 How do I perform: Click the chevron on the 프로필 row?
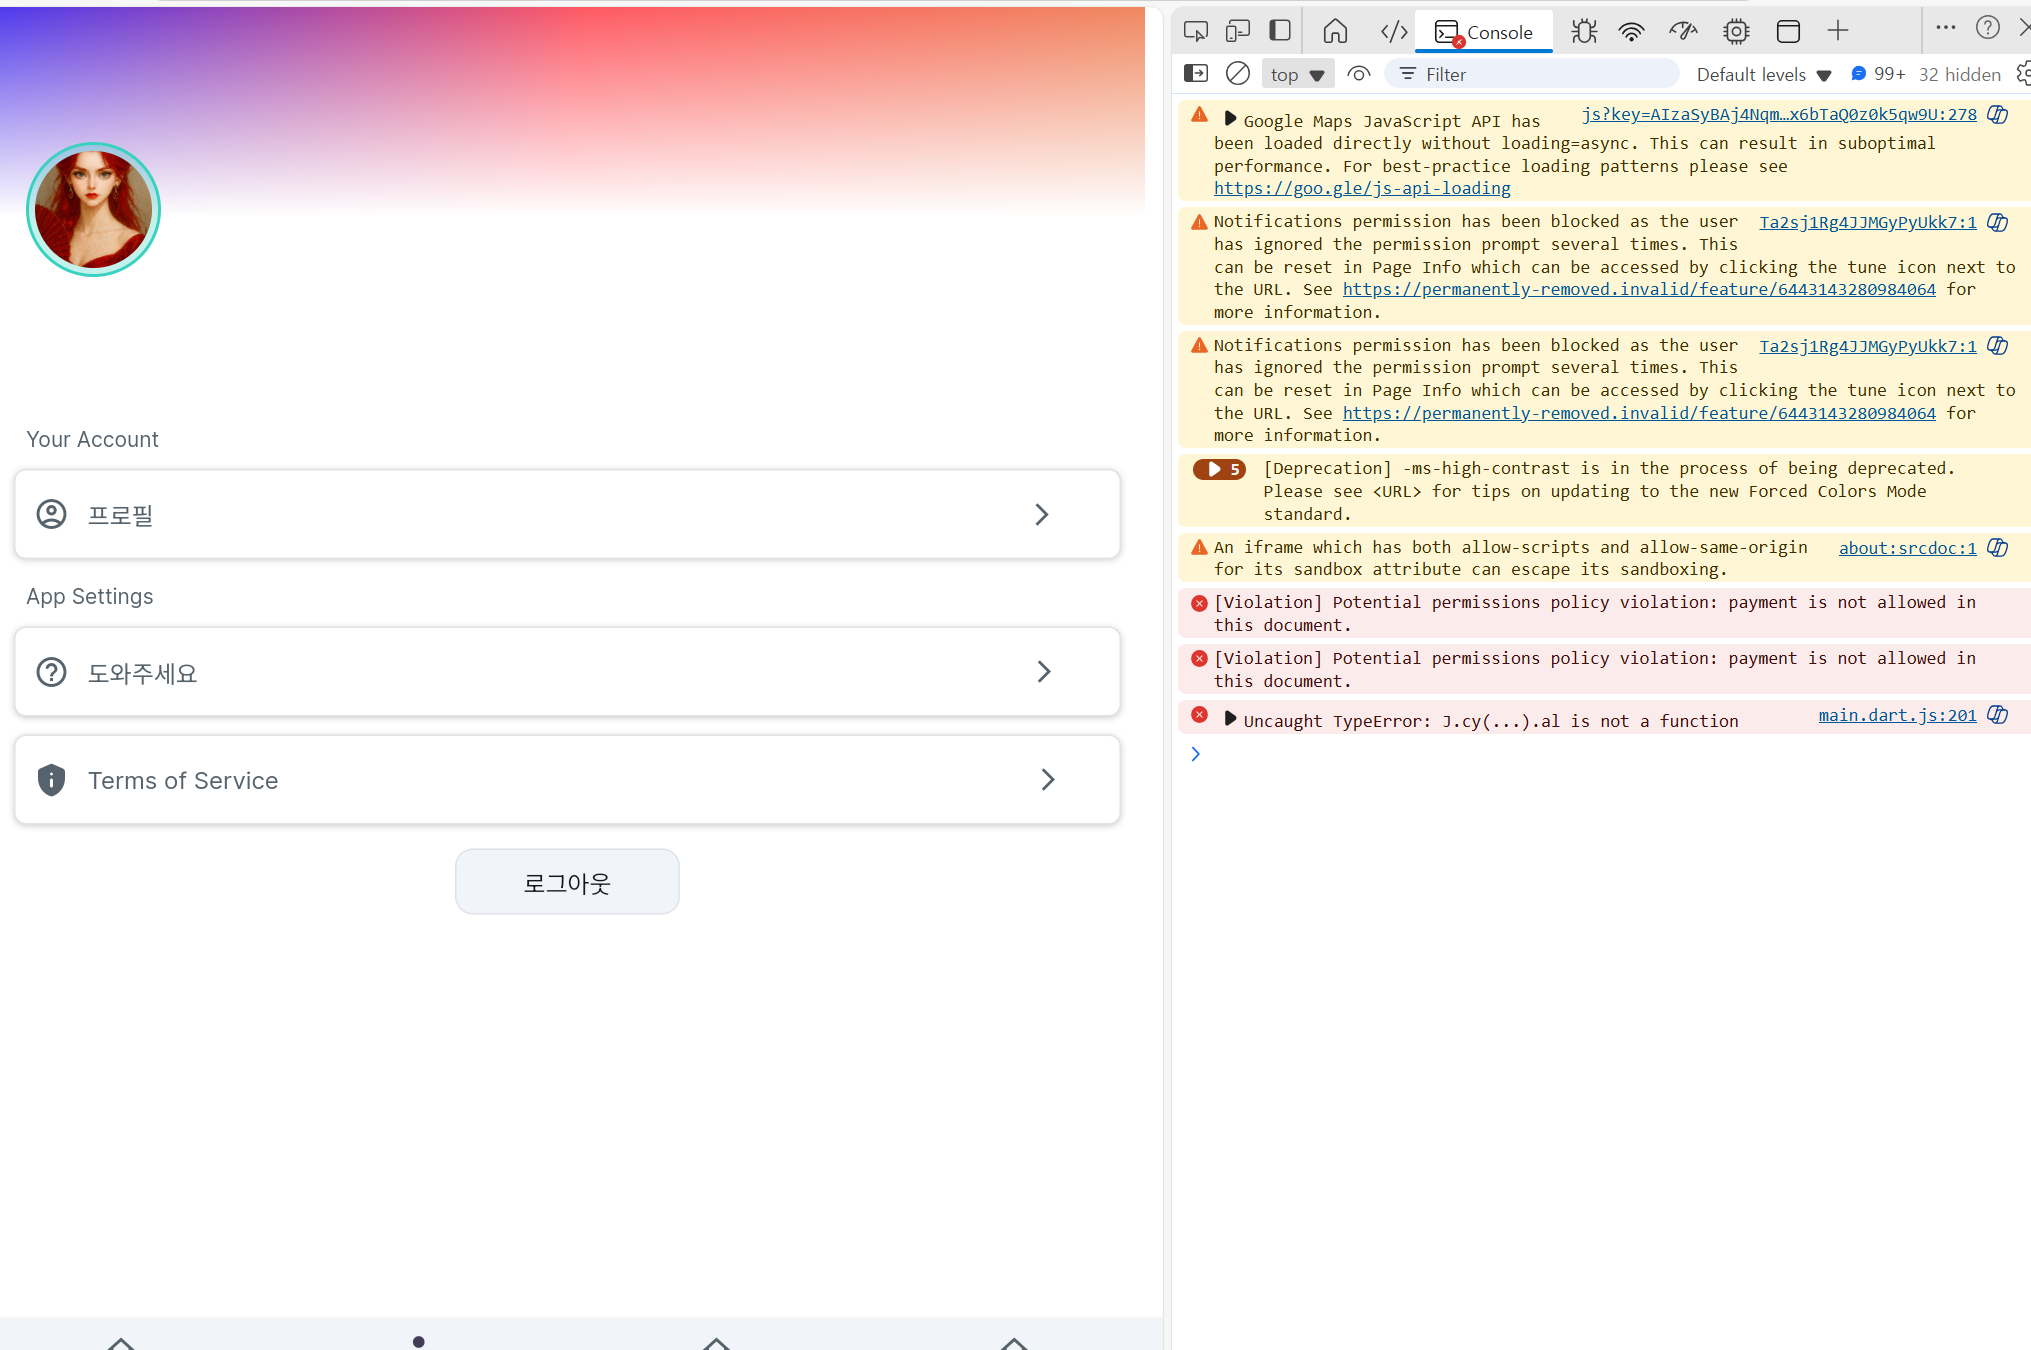[1042, 514]
